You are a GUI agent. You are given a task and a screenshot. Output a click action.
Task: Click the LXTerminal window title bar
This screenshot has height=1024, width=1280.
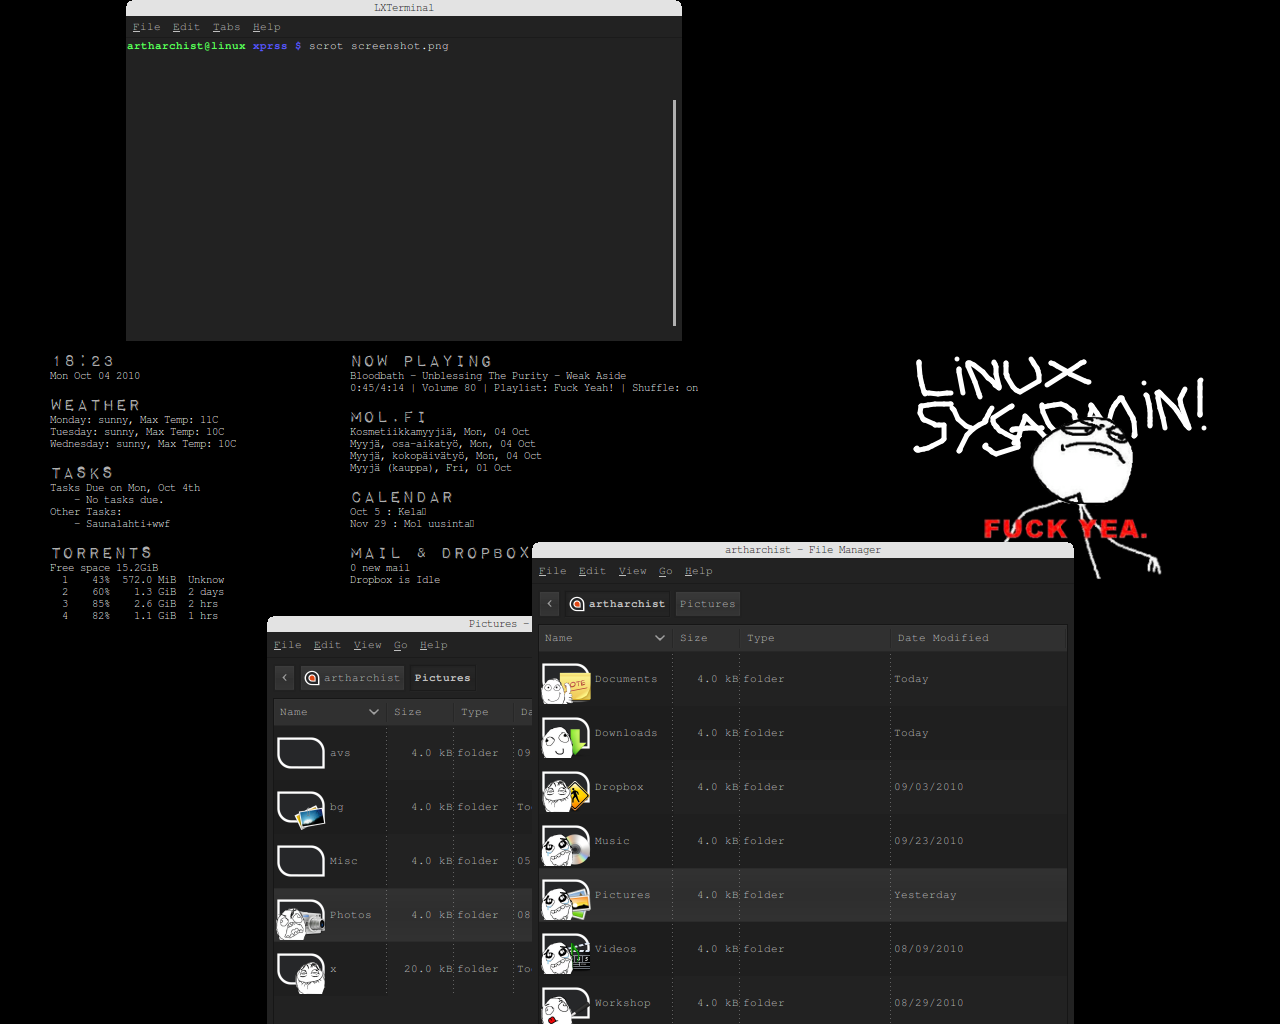[404, 8]
